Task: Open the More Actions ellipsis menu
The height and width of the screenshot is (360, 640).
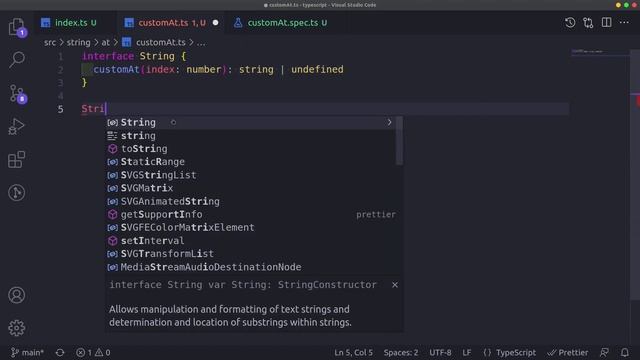Action: [x=624, y=22]
